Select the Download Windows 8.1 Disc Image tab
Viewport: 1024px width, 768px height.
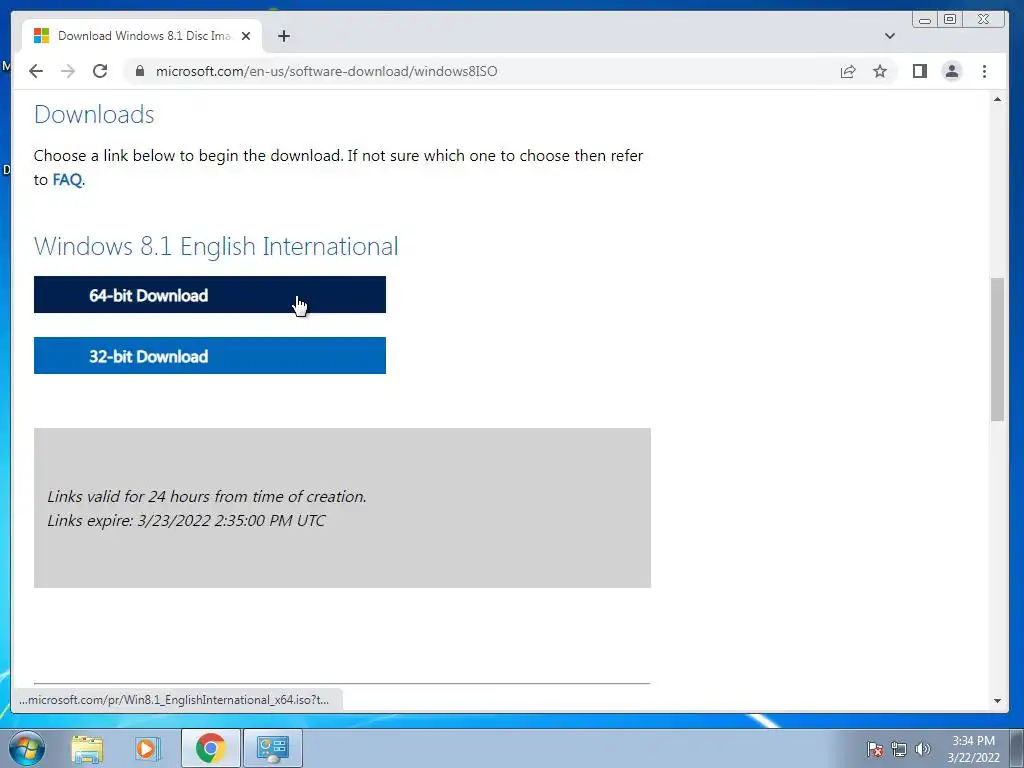pos(142,36)
